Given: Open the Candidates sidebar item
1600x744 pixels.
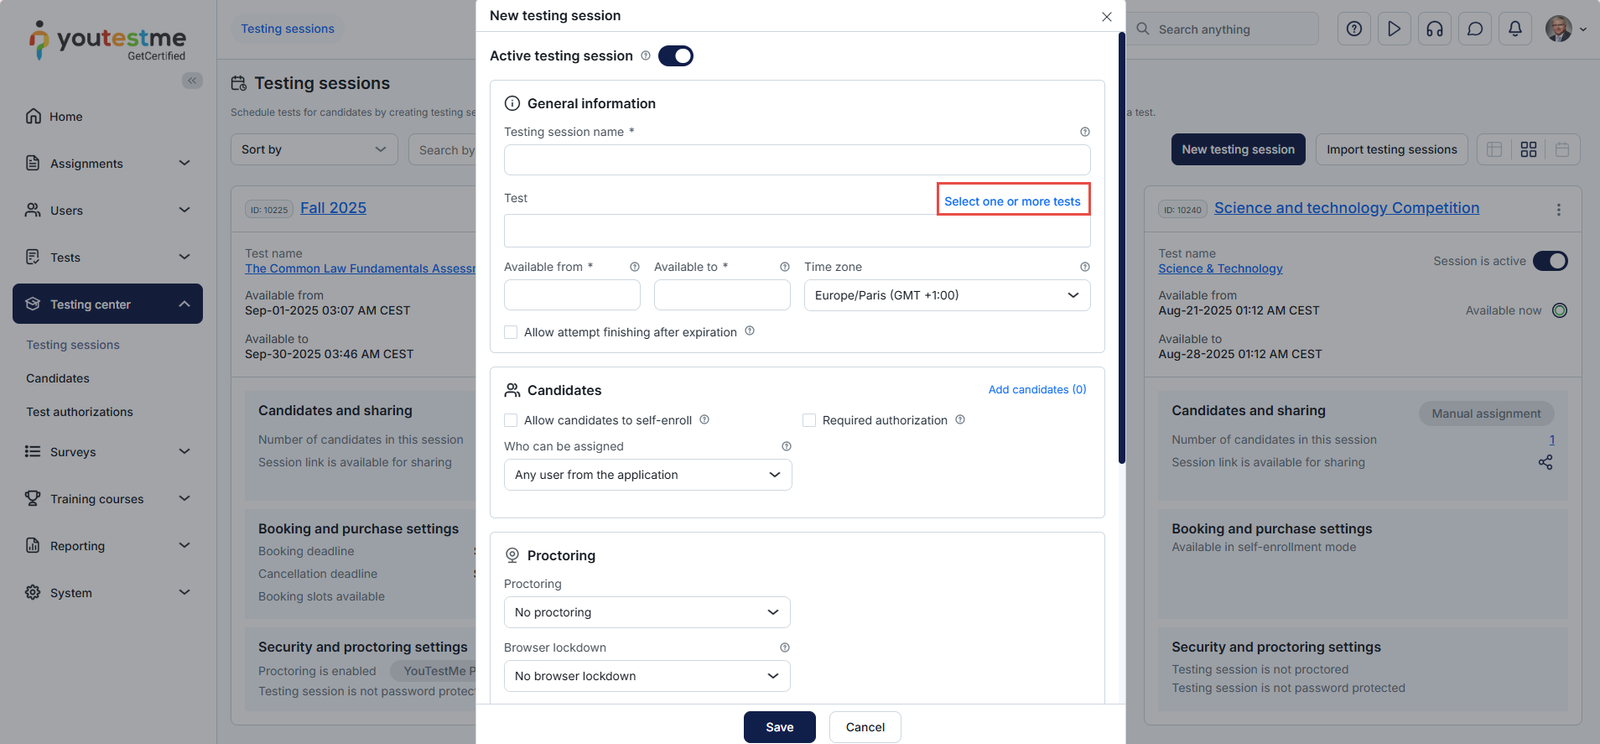Looking at the screenshot, I should coord(58,378).
